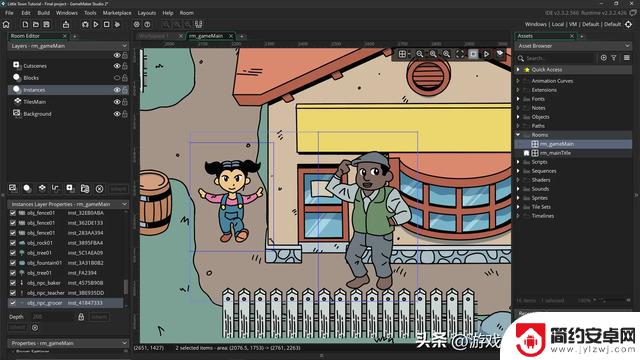Collapse Properties - rm_gameMain panel
Screen dimensions: 640x360
point(124,343)
